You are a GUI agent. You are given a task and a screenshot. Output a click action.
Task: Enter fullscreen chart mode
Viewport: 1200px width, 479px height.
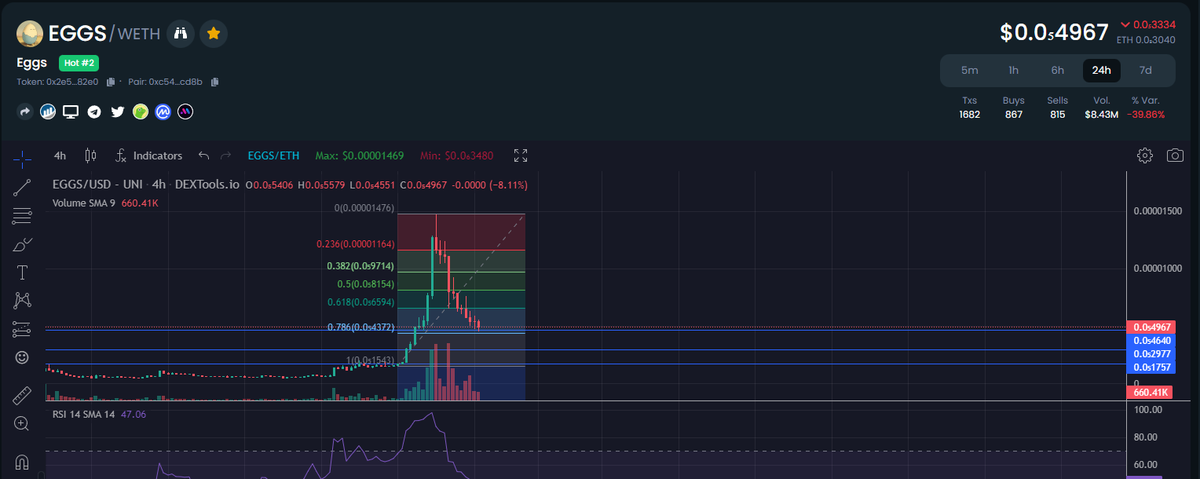[520, 156]
